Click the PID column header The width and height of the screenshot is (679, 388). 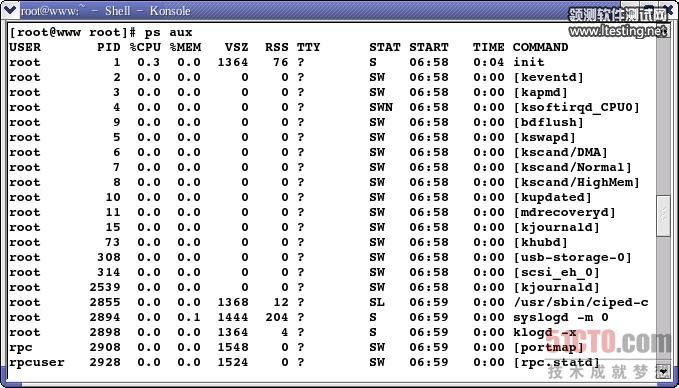pos(109,47)
